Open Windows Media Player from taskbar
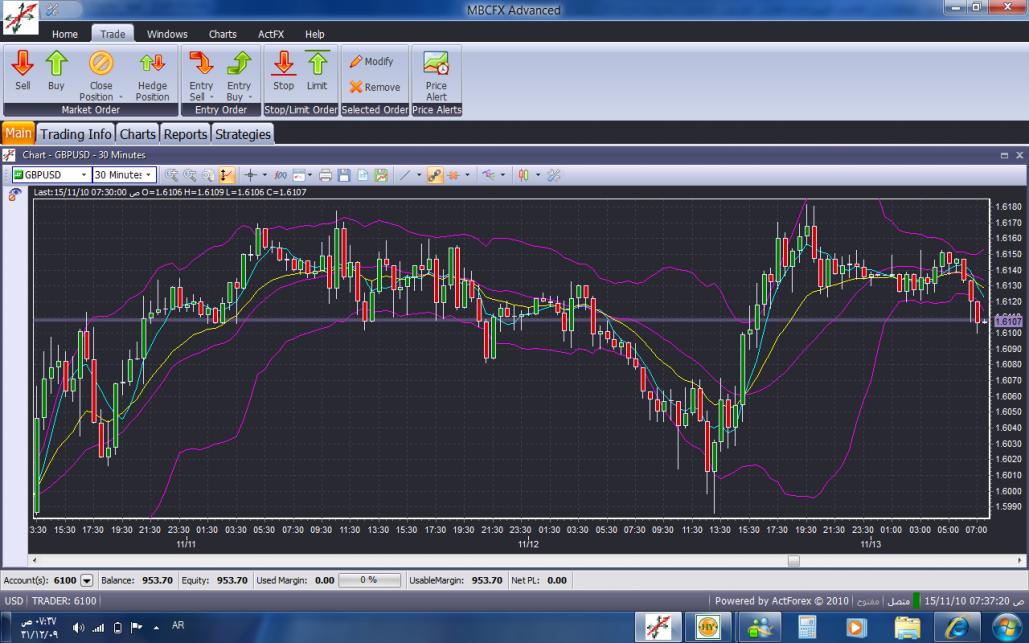The height and width of the screenshot is (643, 1029). 856,627
